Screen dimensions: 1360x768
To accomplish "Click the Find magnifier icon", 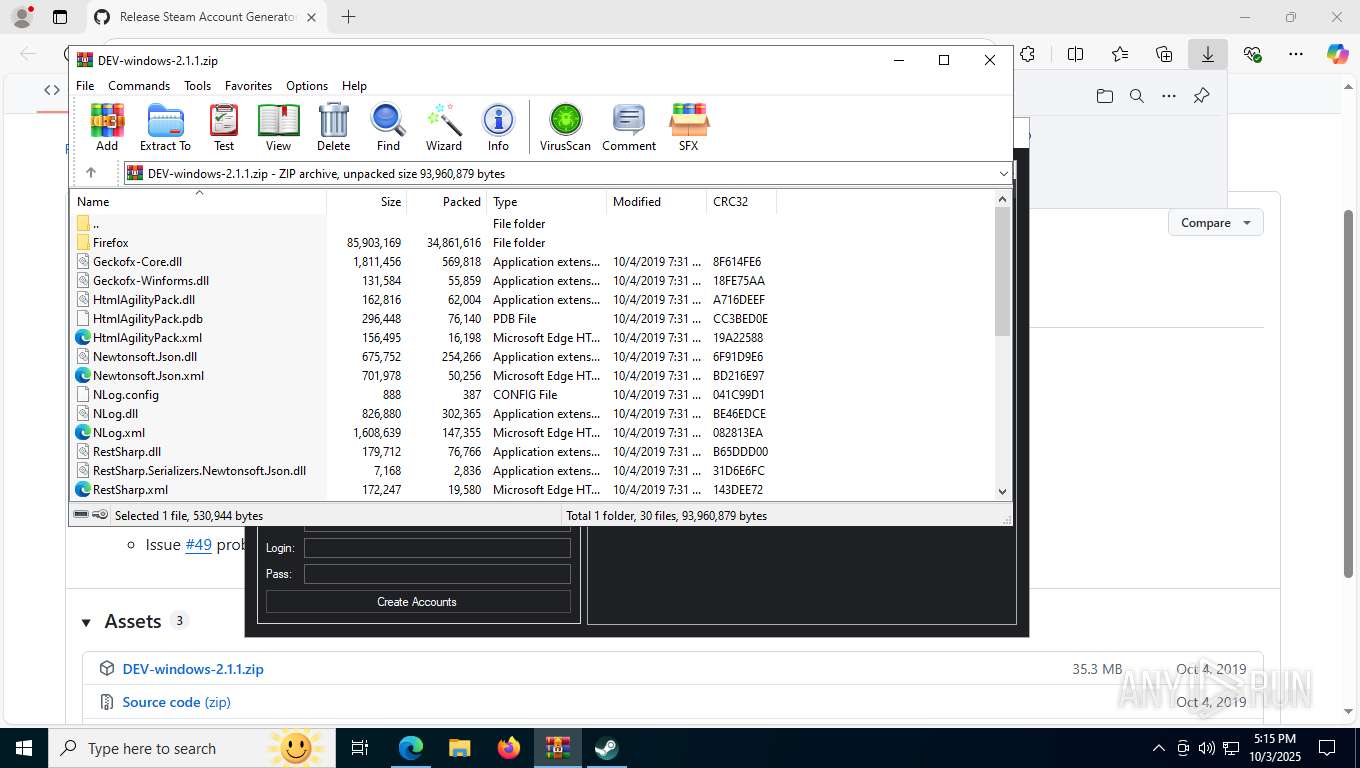I will click(x=388, y=127).
